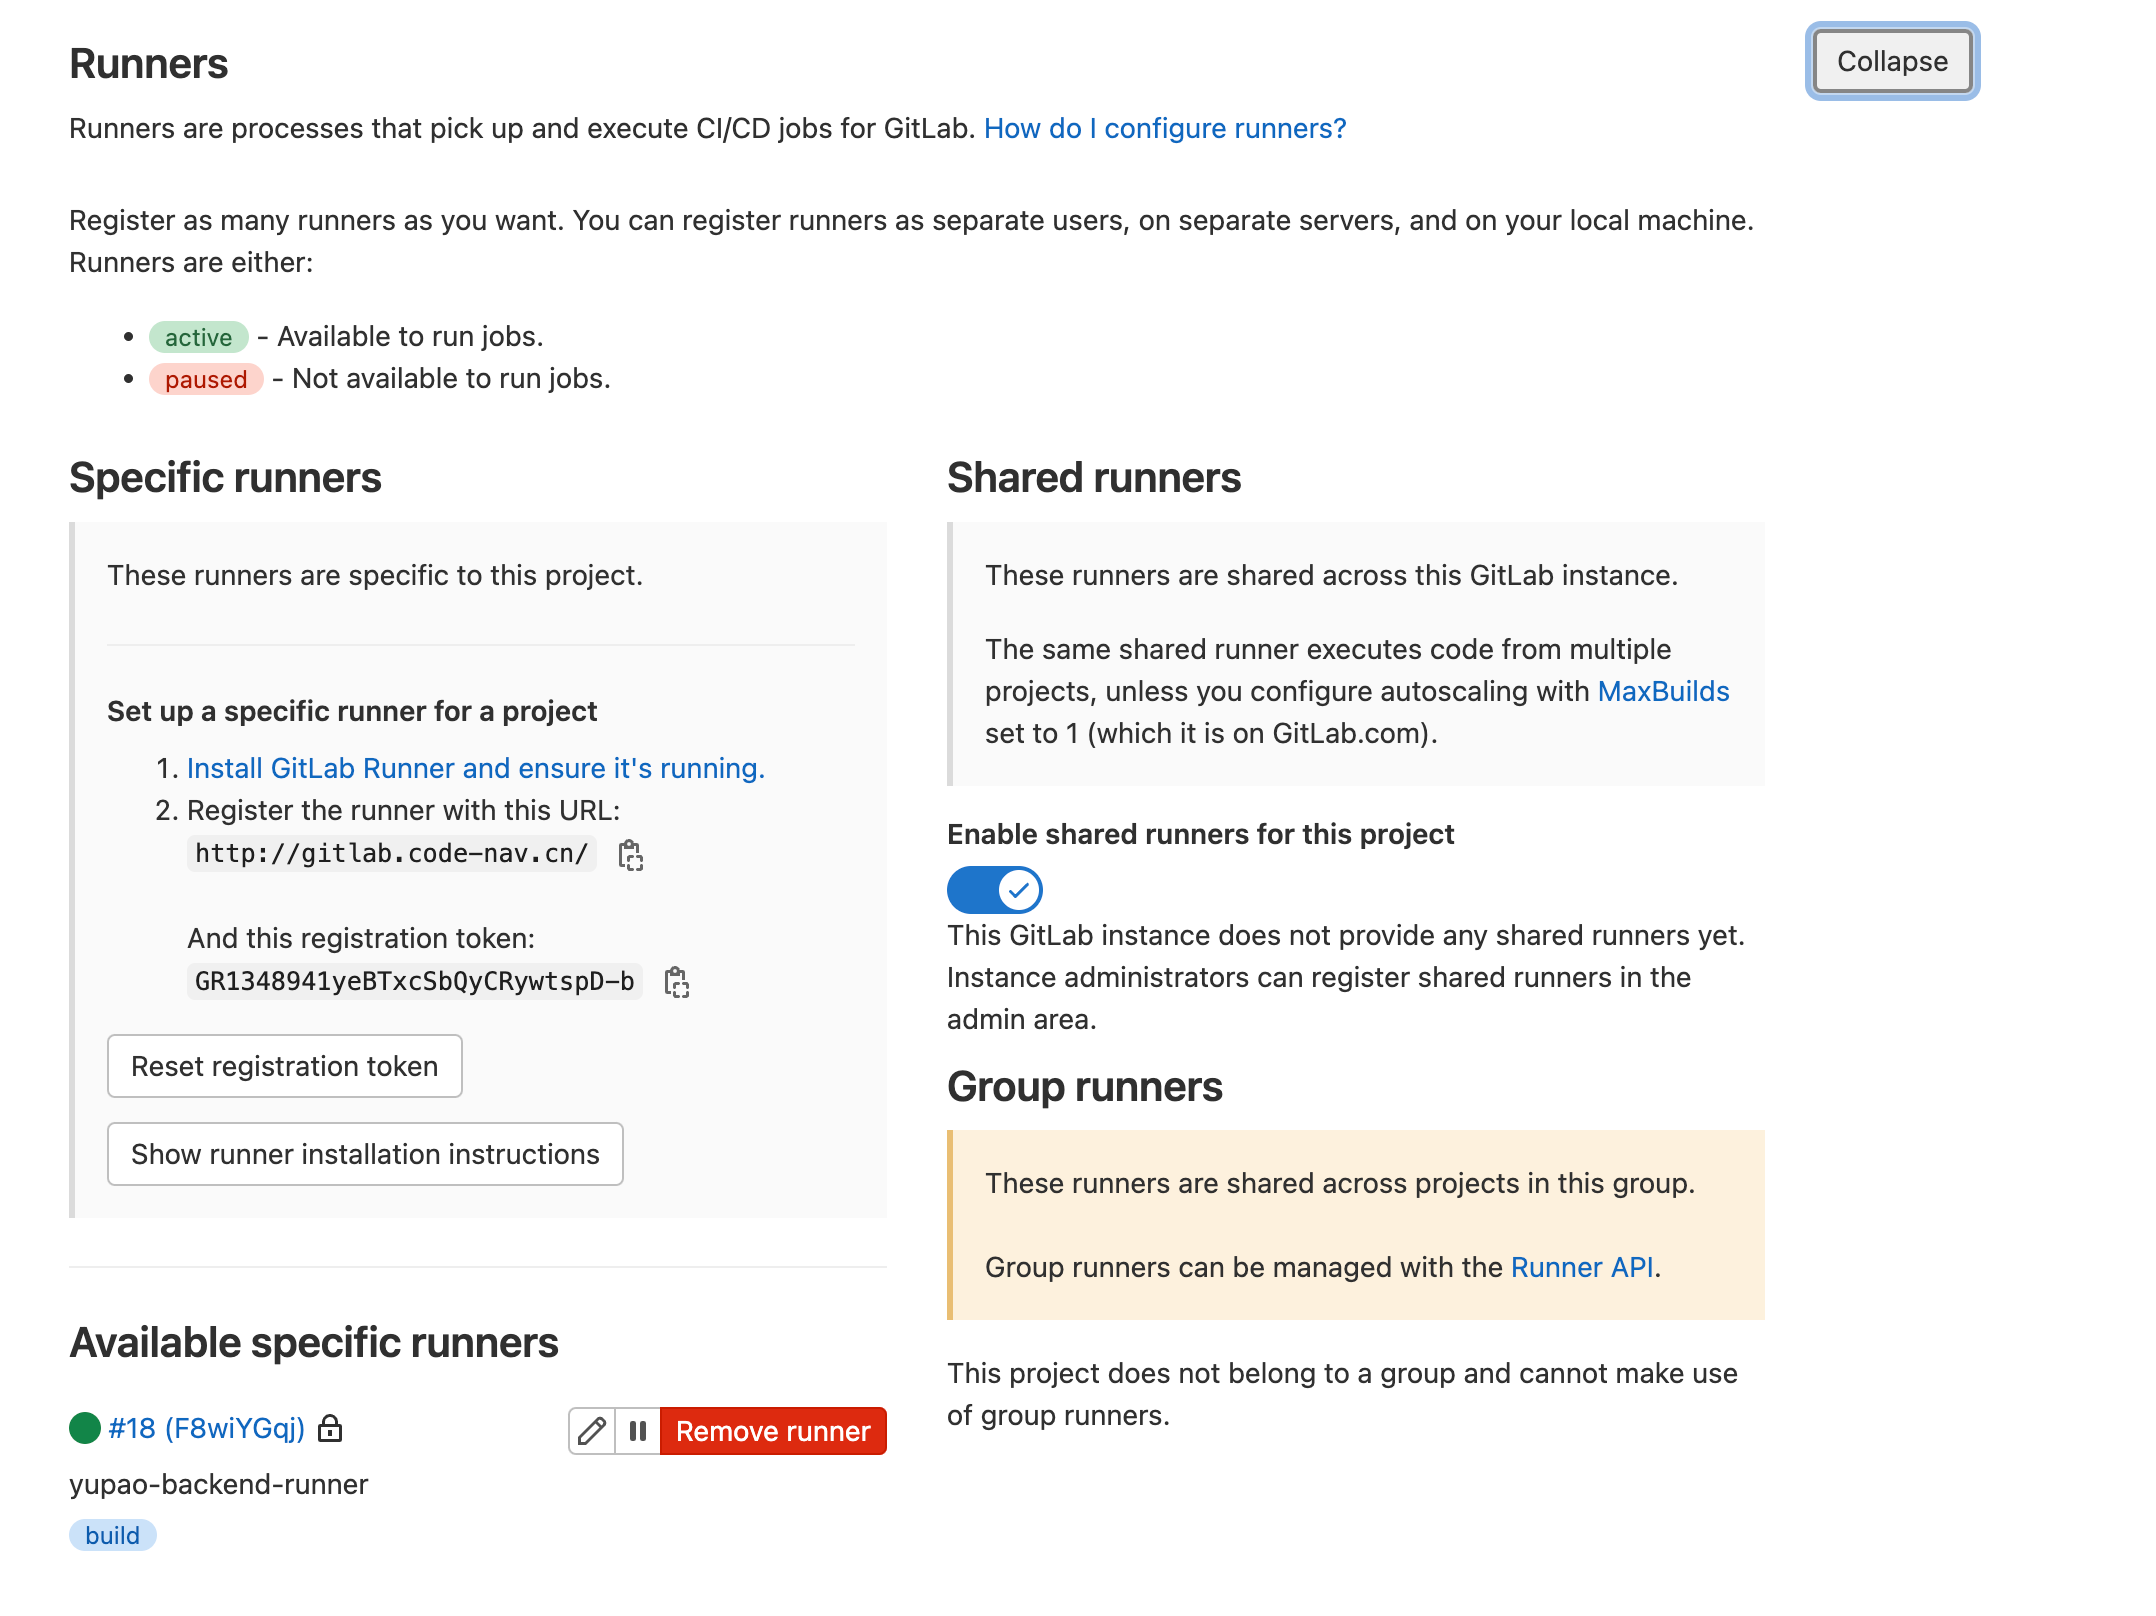Select the registration token text
The height and width of the screenshot is (1616, 2156).
[x=414, y=982]
